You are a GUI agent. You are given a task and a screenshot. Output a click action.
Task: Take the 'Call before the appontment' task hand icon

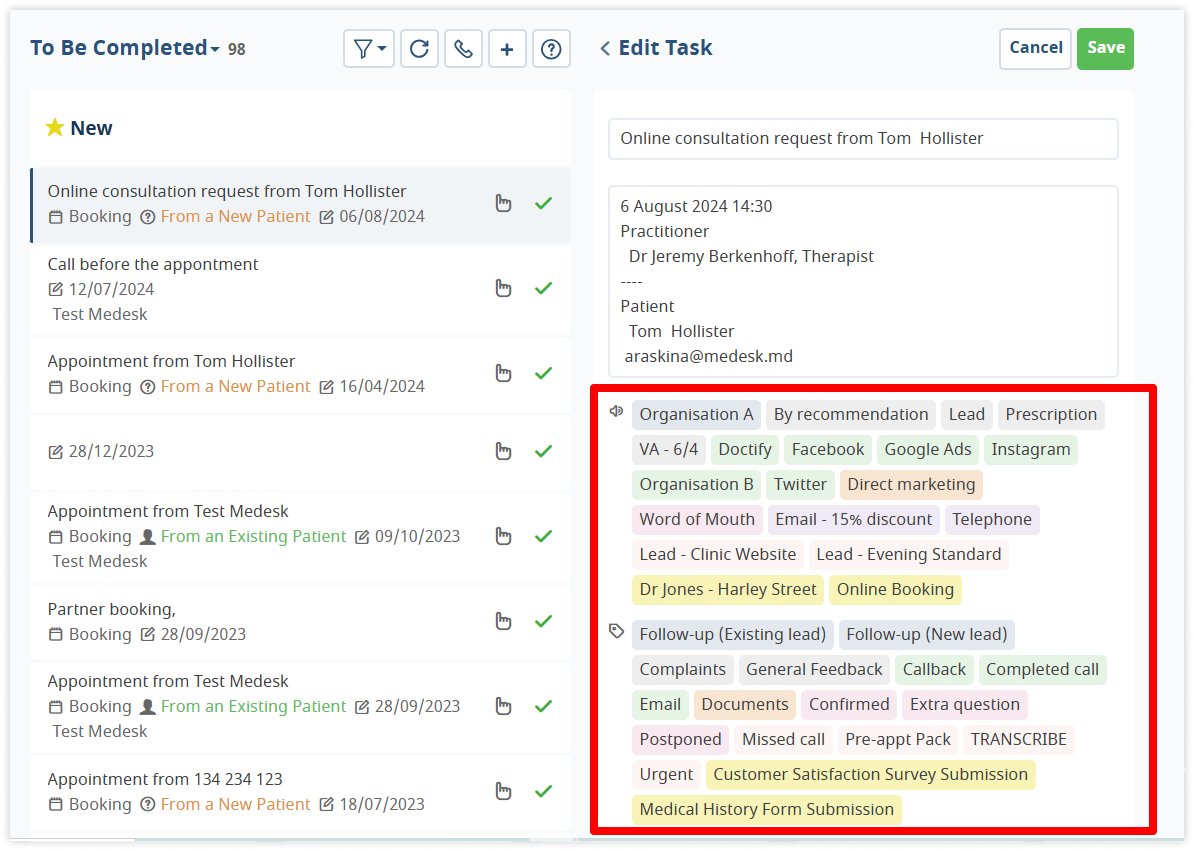click(x=503, y=288)
